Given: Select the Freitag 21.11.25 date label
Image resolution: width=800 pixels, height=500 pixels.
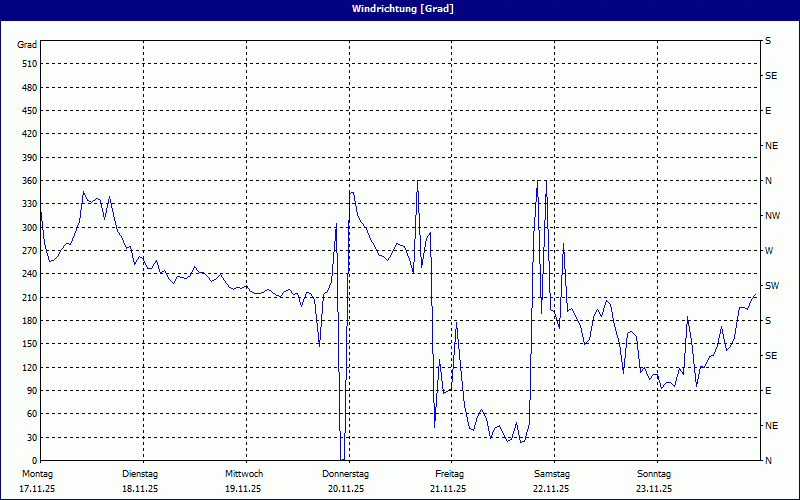Looking at the screenshot, I should 449,481.
